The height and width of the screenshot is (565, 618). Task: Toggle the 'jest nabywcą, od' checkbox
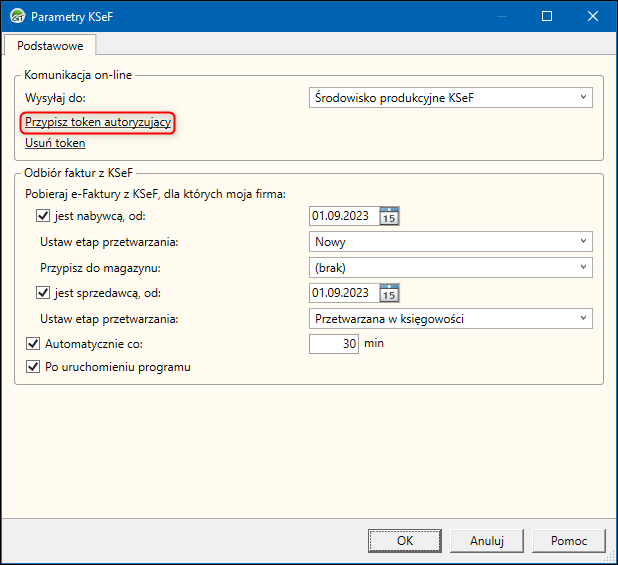click(x=43, y=216)
